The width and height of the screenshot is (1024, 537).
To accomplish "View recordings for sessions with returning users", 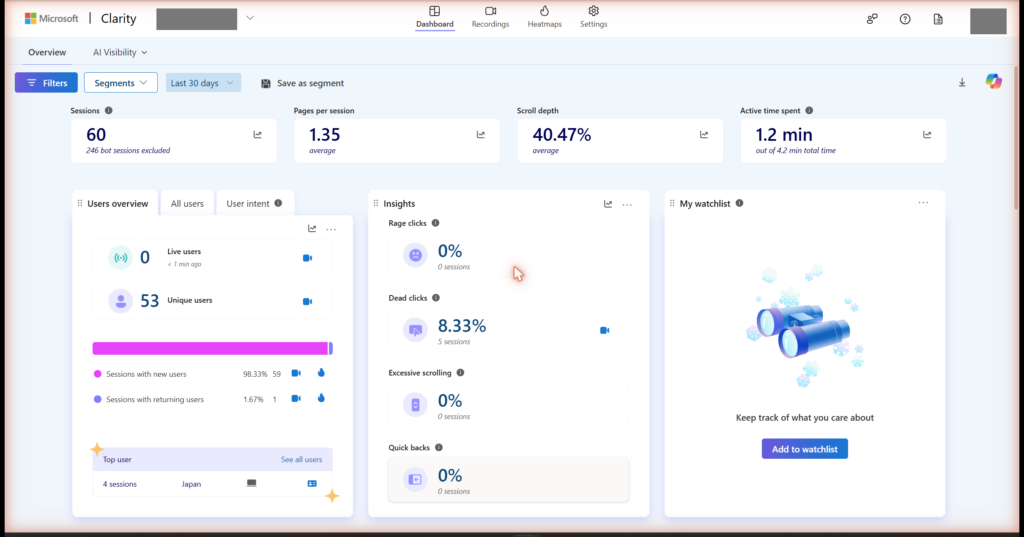I will (296, 399).
